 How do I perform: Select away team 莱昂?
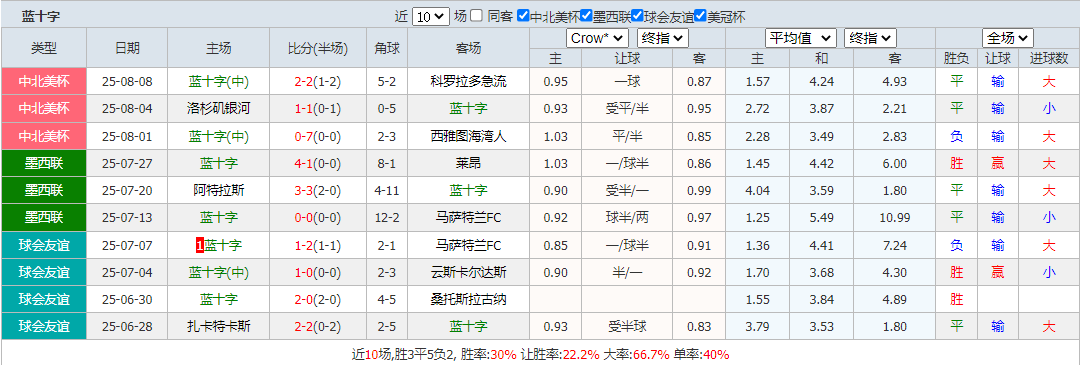click(x=468, y=164)
